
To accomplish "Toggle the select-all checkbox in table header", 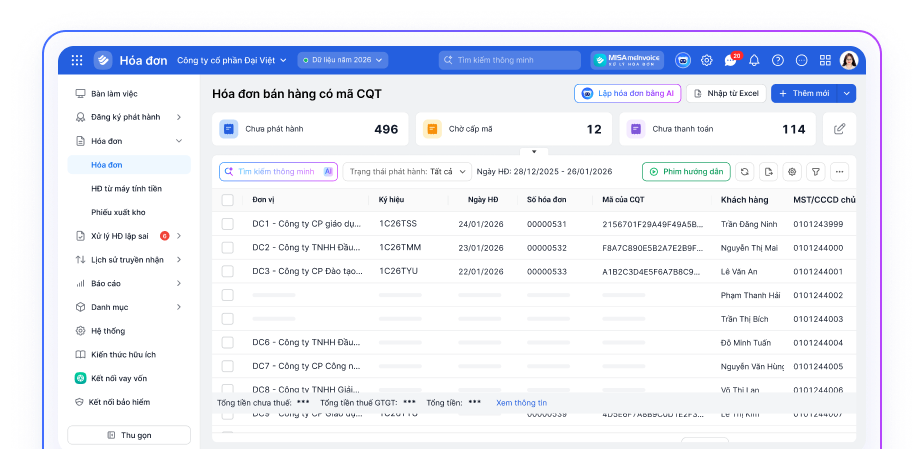I will [227, 200].
